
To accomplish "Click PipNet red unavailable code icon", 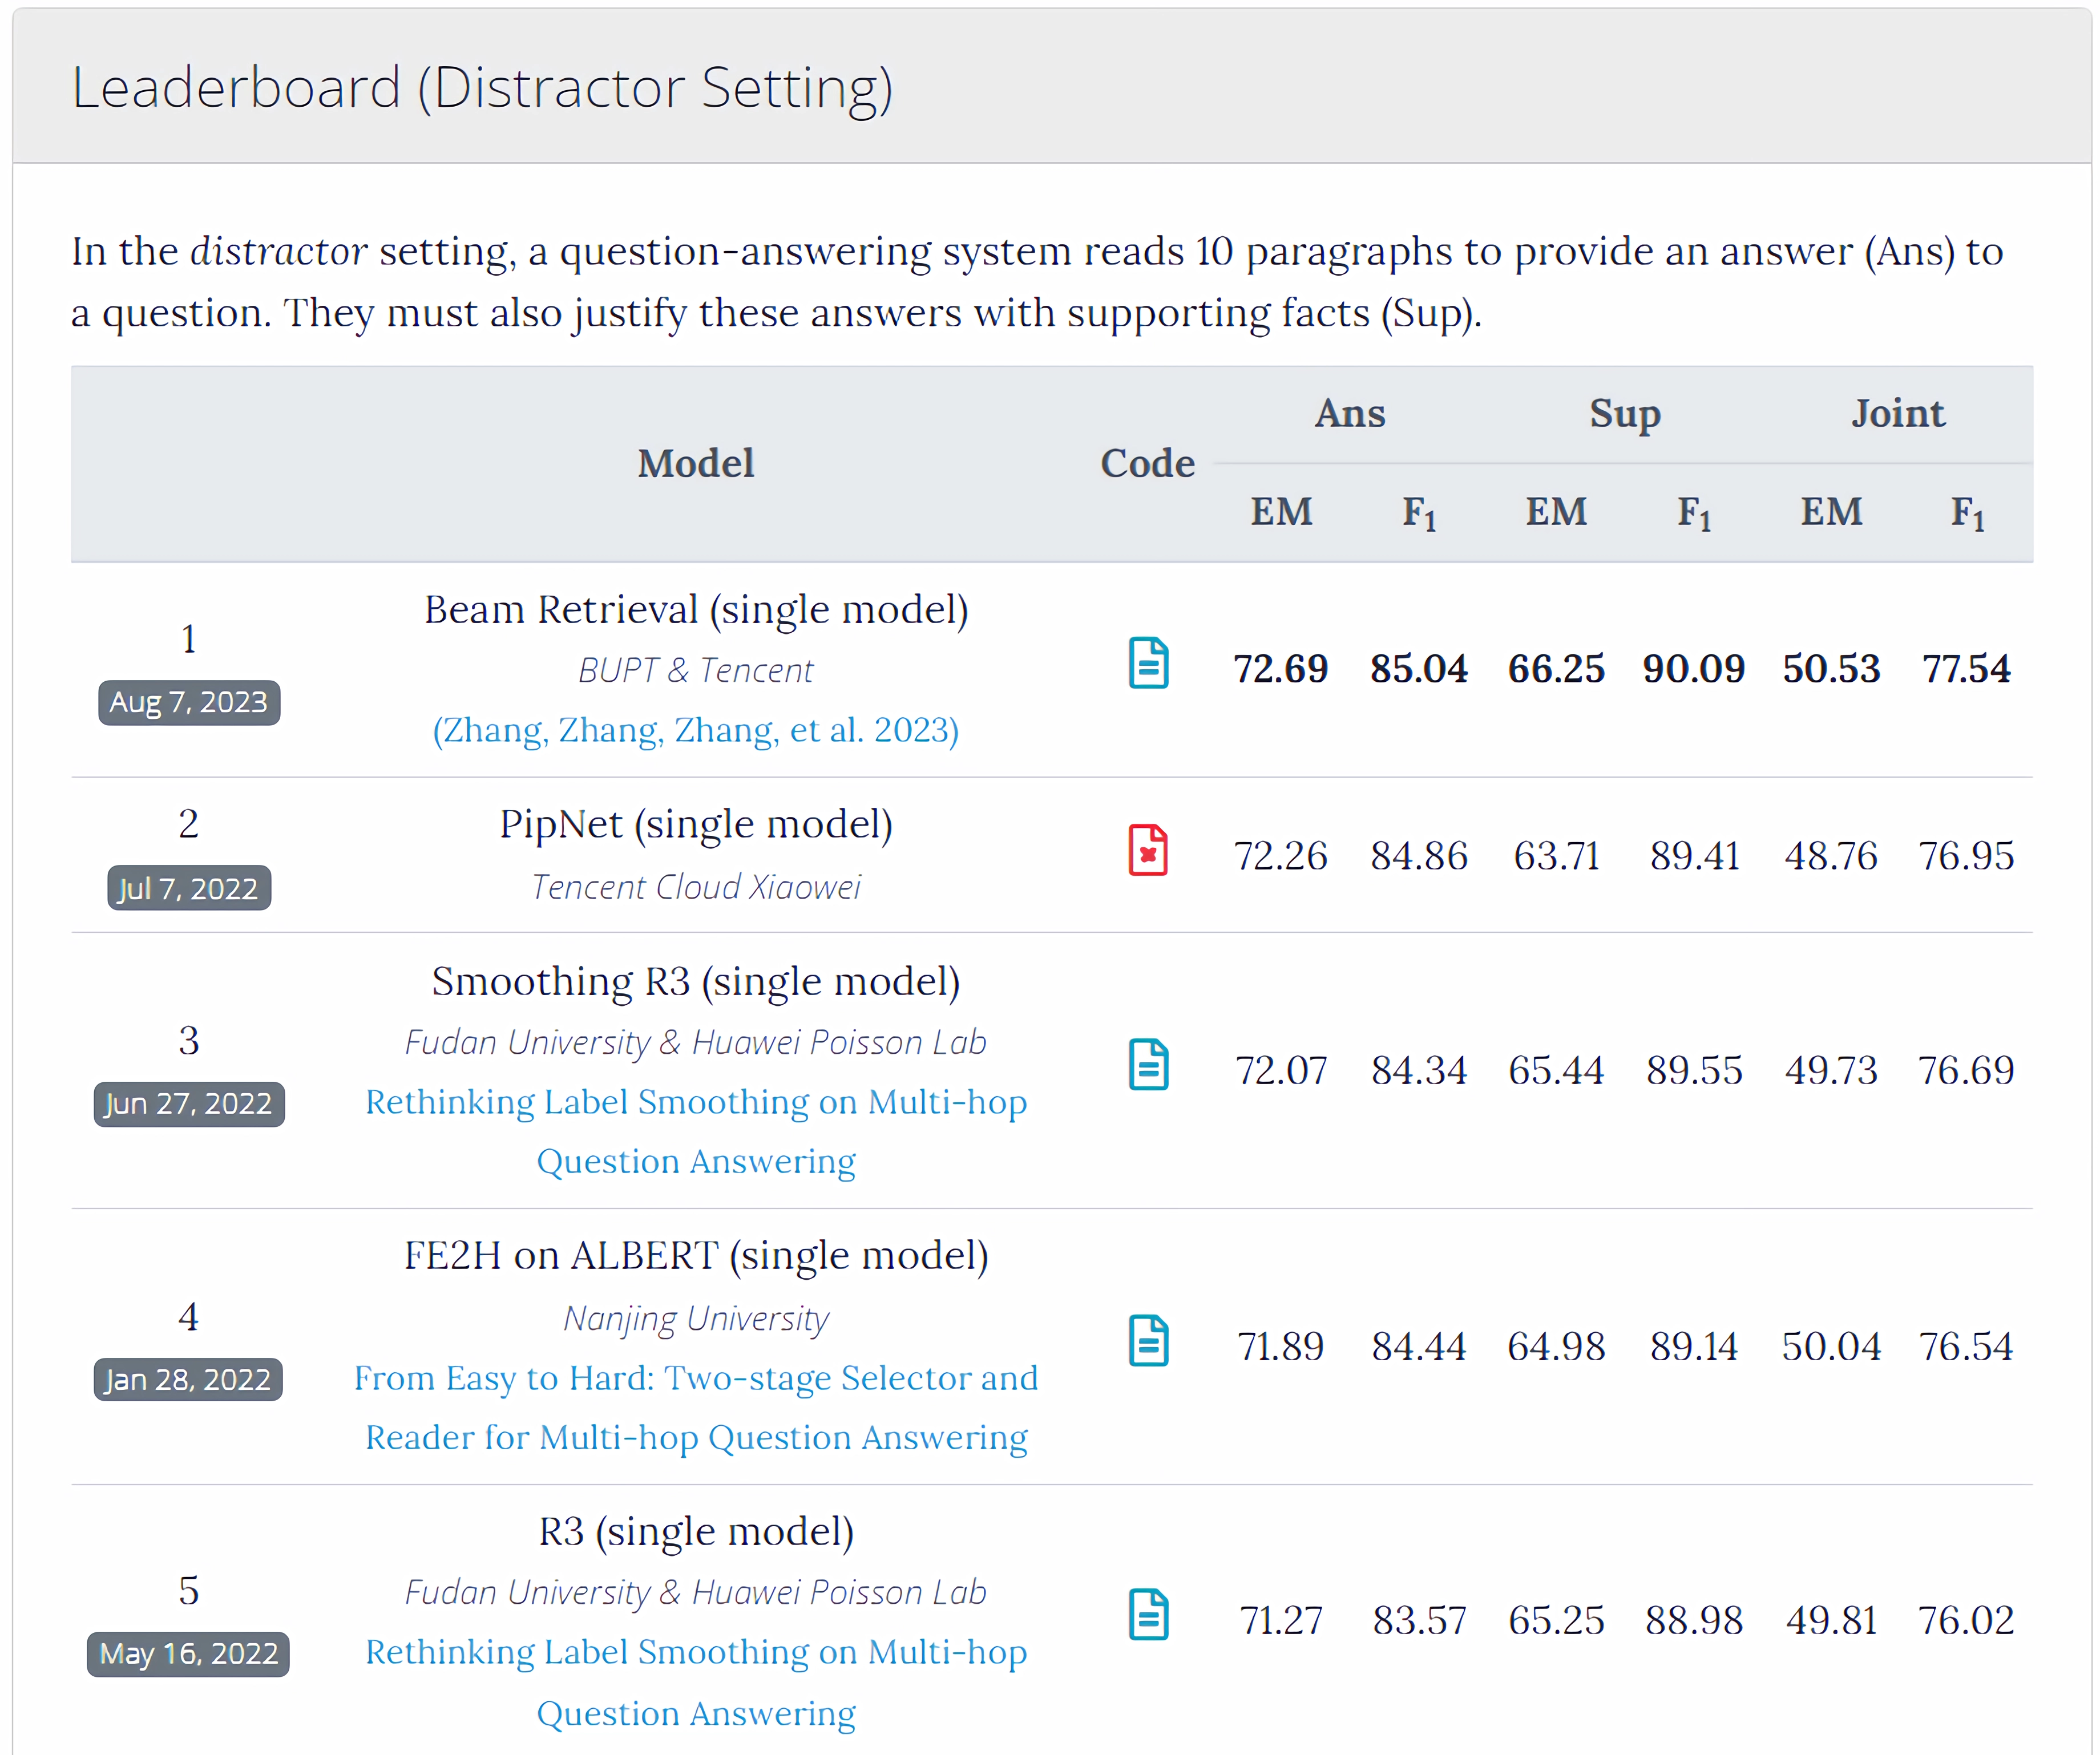I will click(x=1148, y=850).
